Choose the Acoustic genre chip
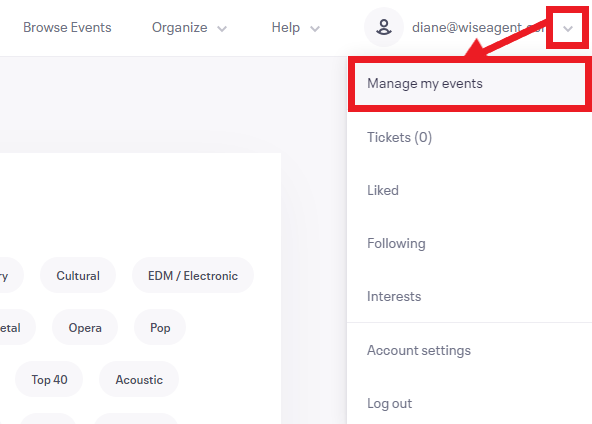The width and height of the screenshot is (592, 424). 139,379
